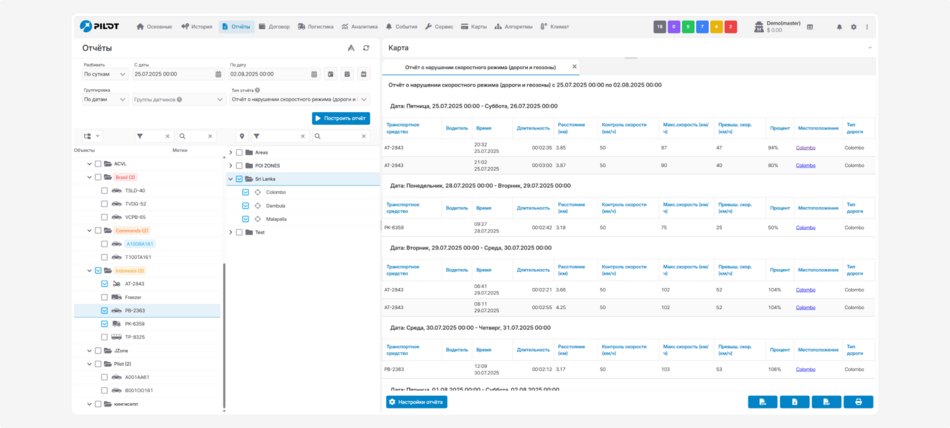Open notifications bell icon in top bar
The image size is (950, 428).
pos(839,27)
